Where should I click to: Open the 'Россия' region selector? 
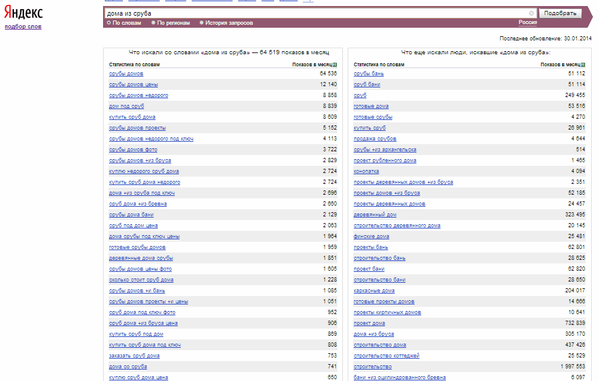528,22
